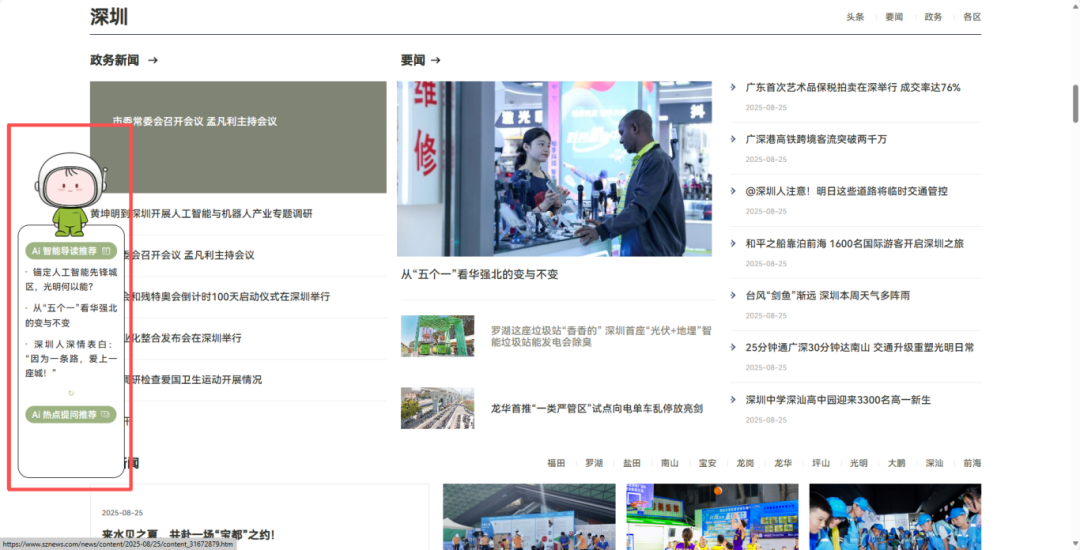Click the chevron before 广深港高铁 headline
The width and height of the screenshot is (1080, 550).
(733, 140)
